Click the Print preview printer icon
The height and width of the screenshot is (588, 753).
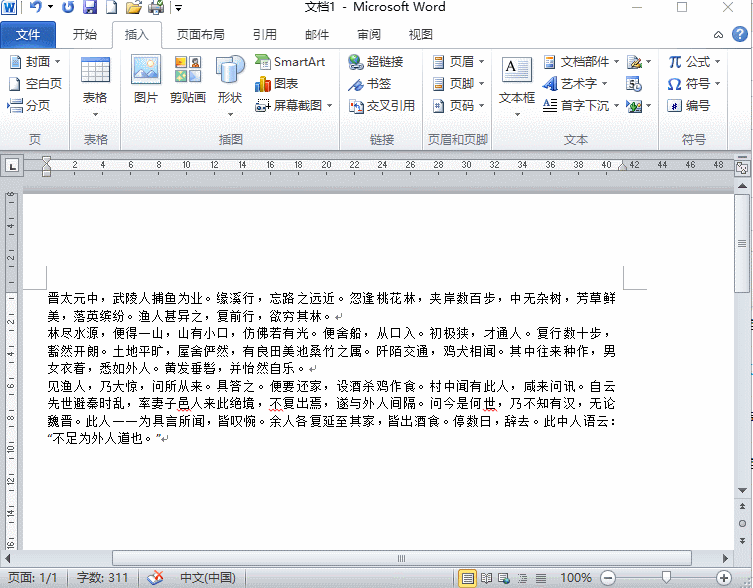point(157,7)
